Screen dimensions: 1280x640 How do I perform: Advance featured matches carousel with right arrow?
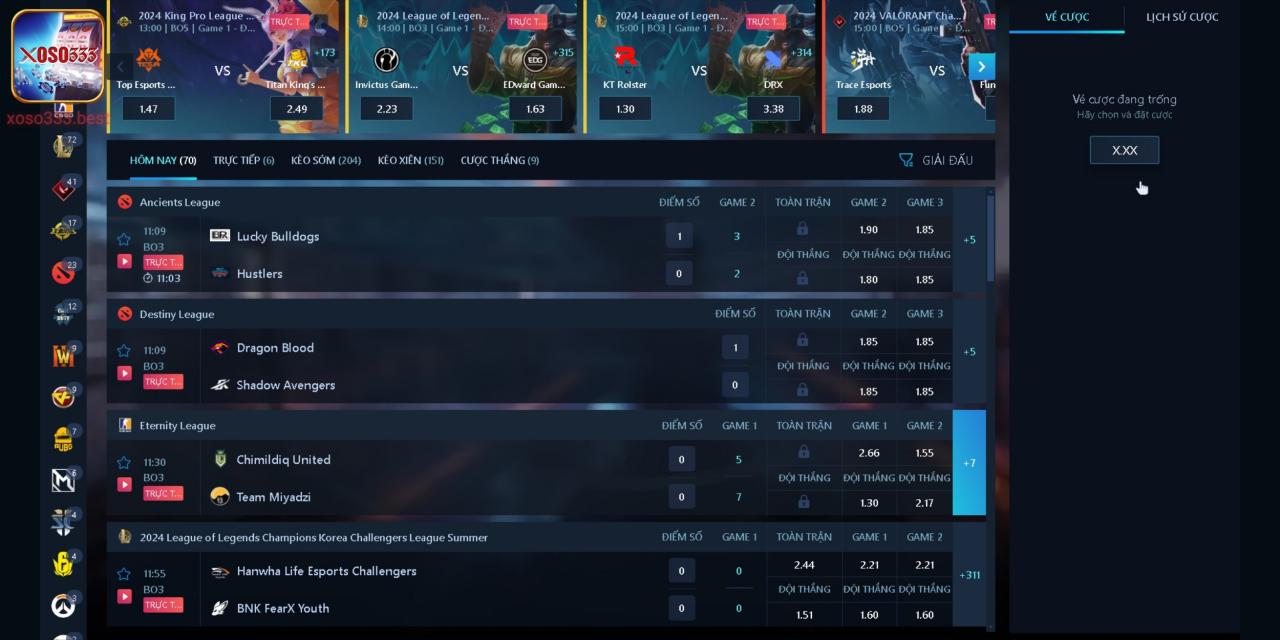(981, 67)
